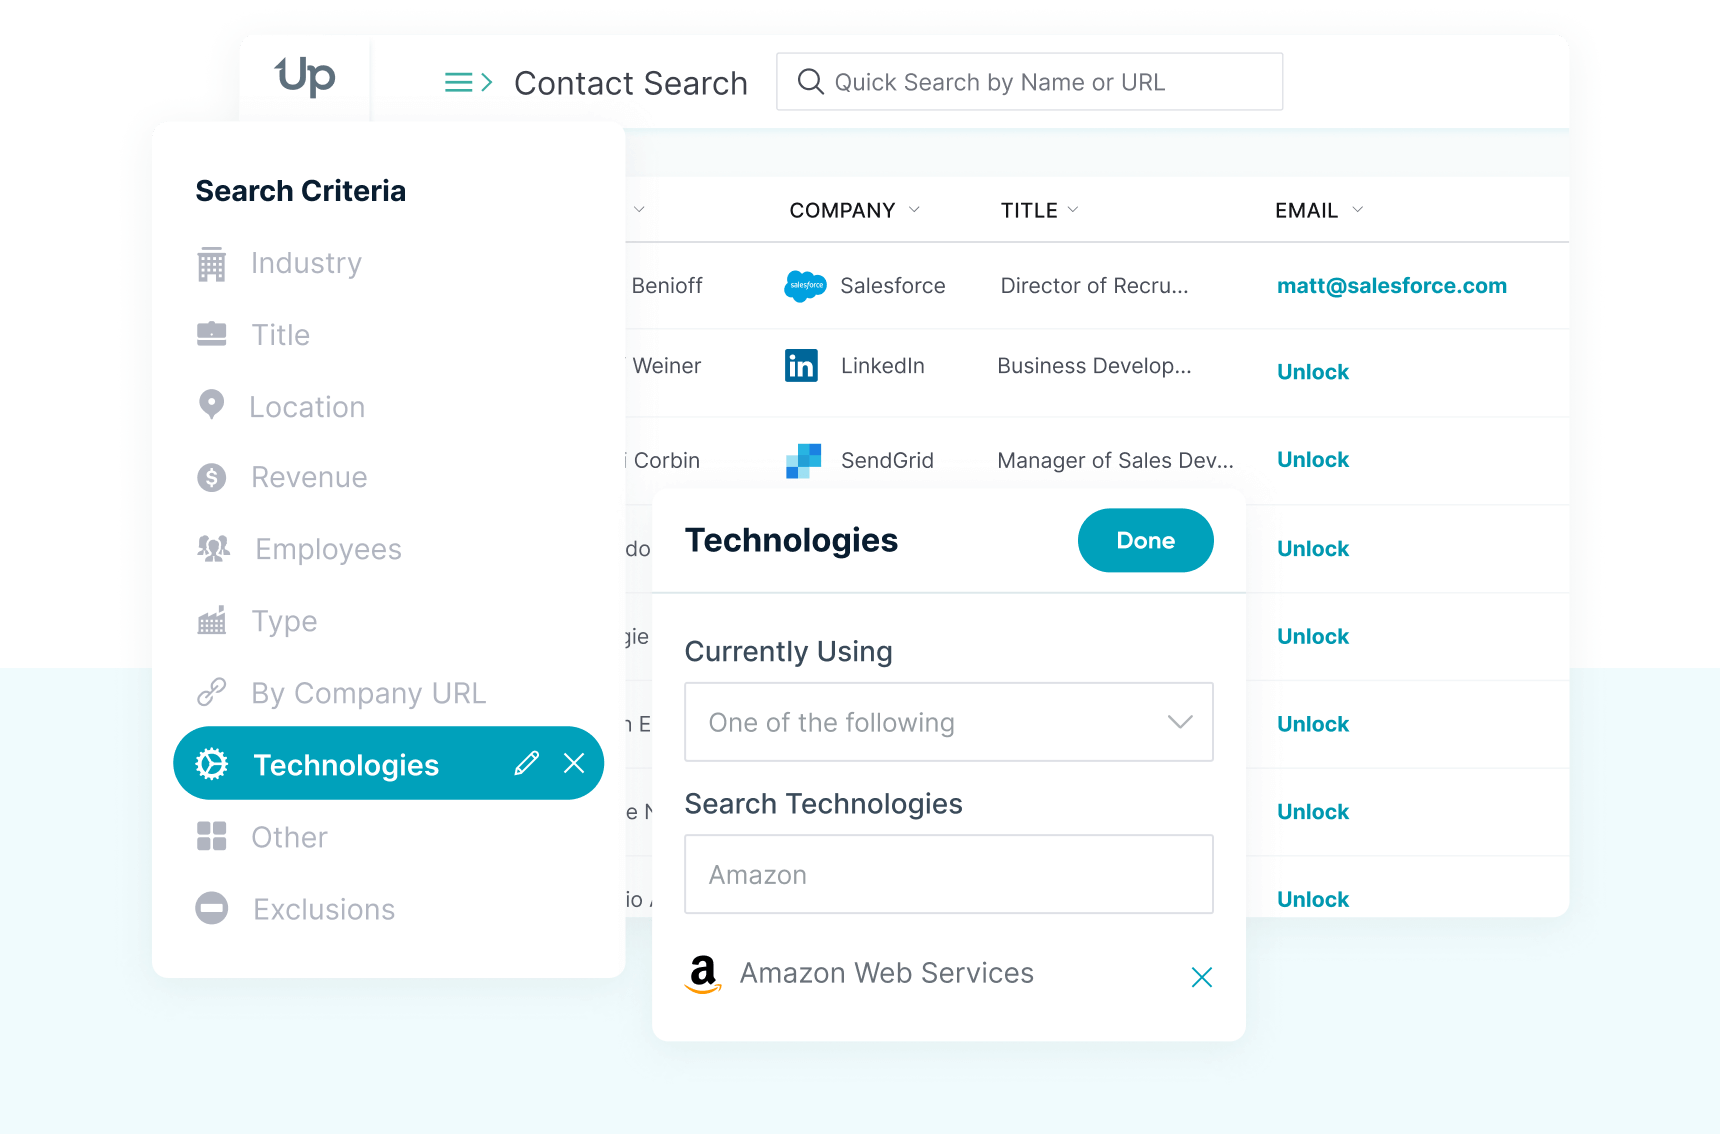Toggle the sidebar menu arrow icon
Screen dimensions: 1720x1134
click(468, 82)
